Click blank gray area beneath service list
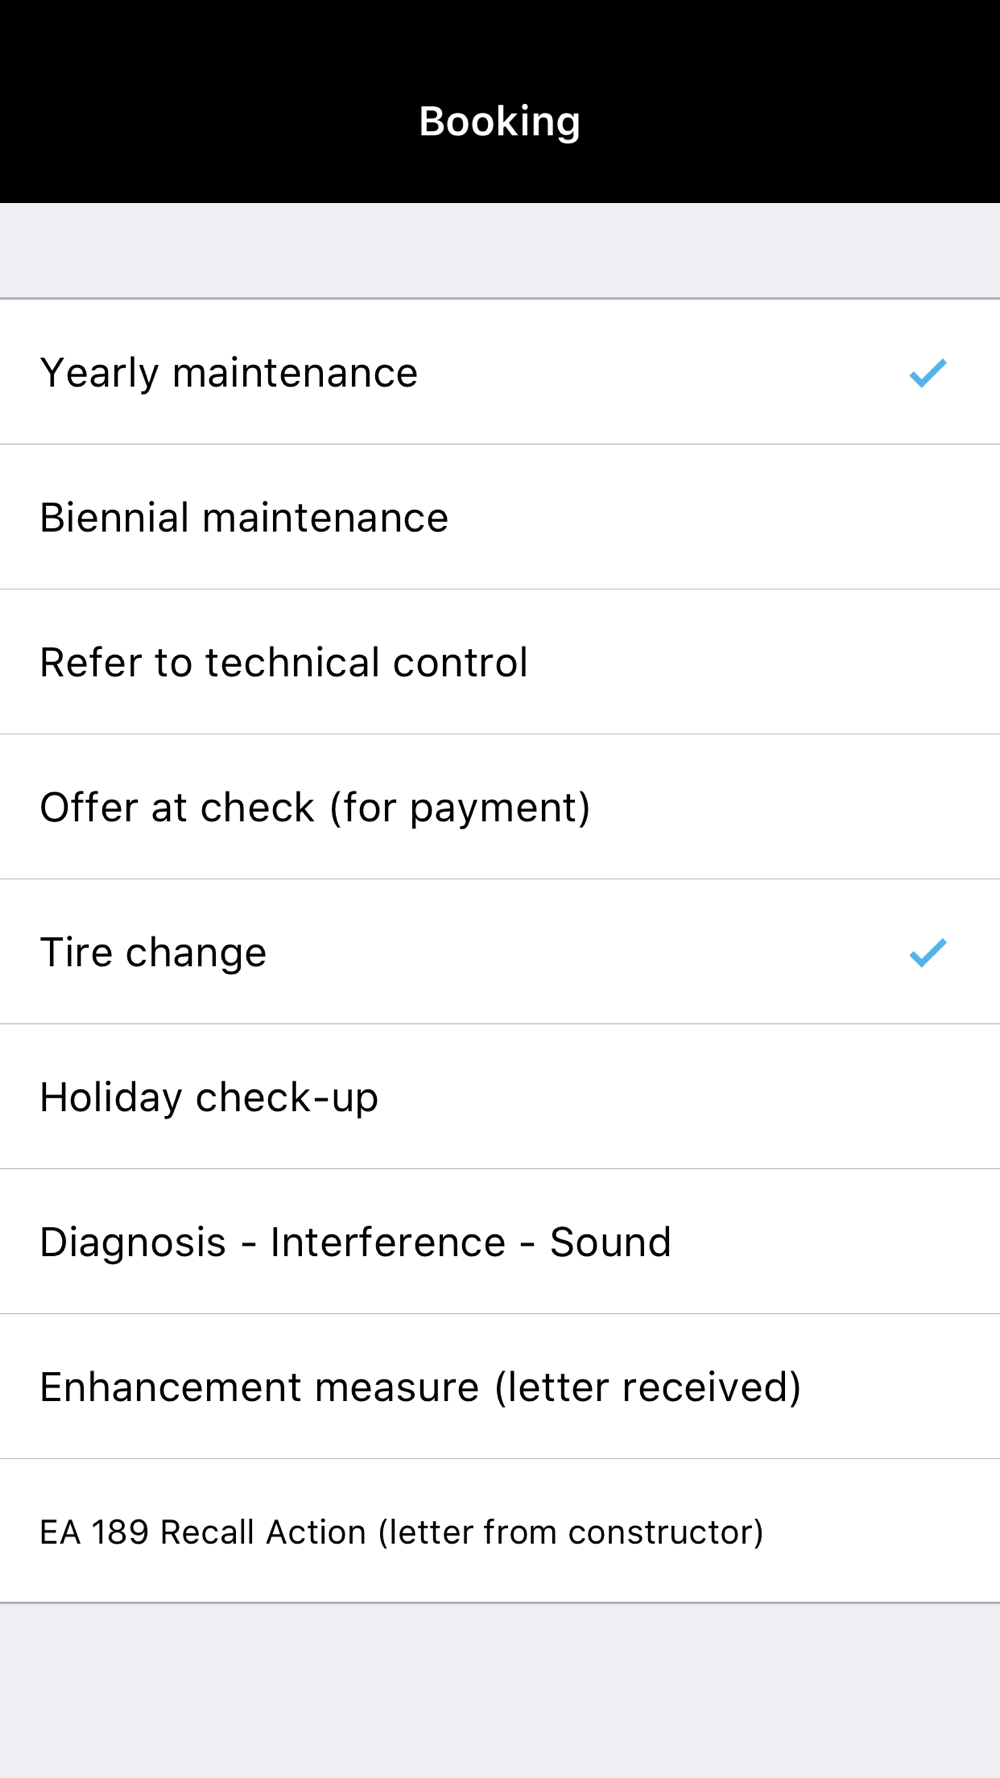The width and height of the screenshot is (1000, 1778). tap(500, 1690)
